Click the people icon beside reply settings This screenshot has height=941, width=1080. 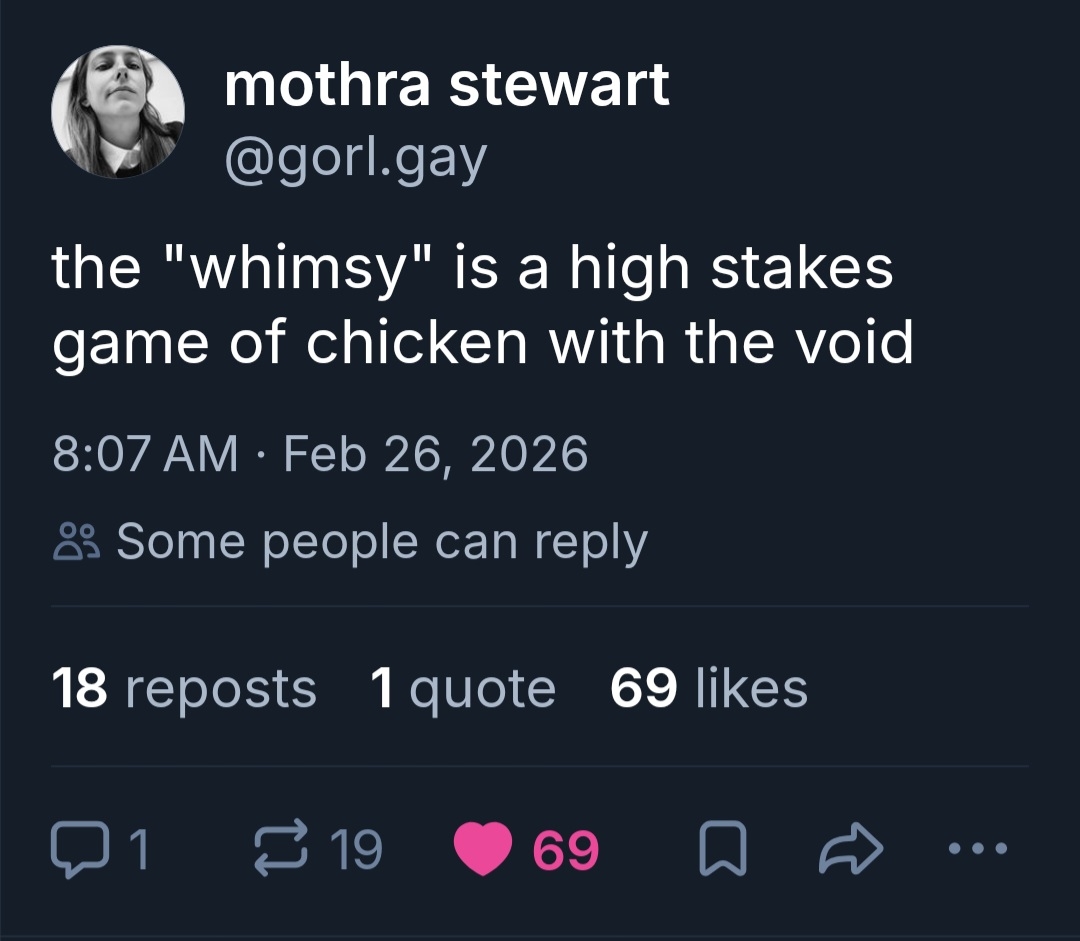click(76, 543)
